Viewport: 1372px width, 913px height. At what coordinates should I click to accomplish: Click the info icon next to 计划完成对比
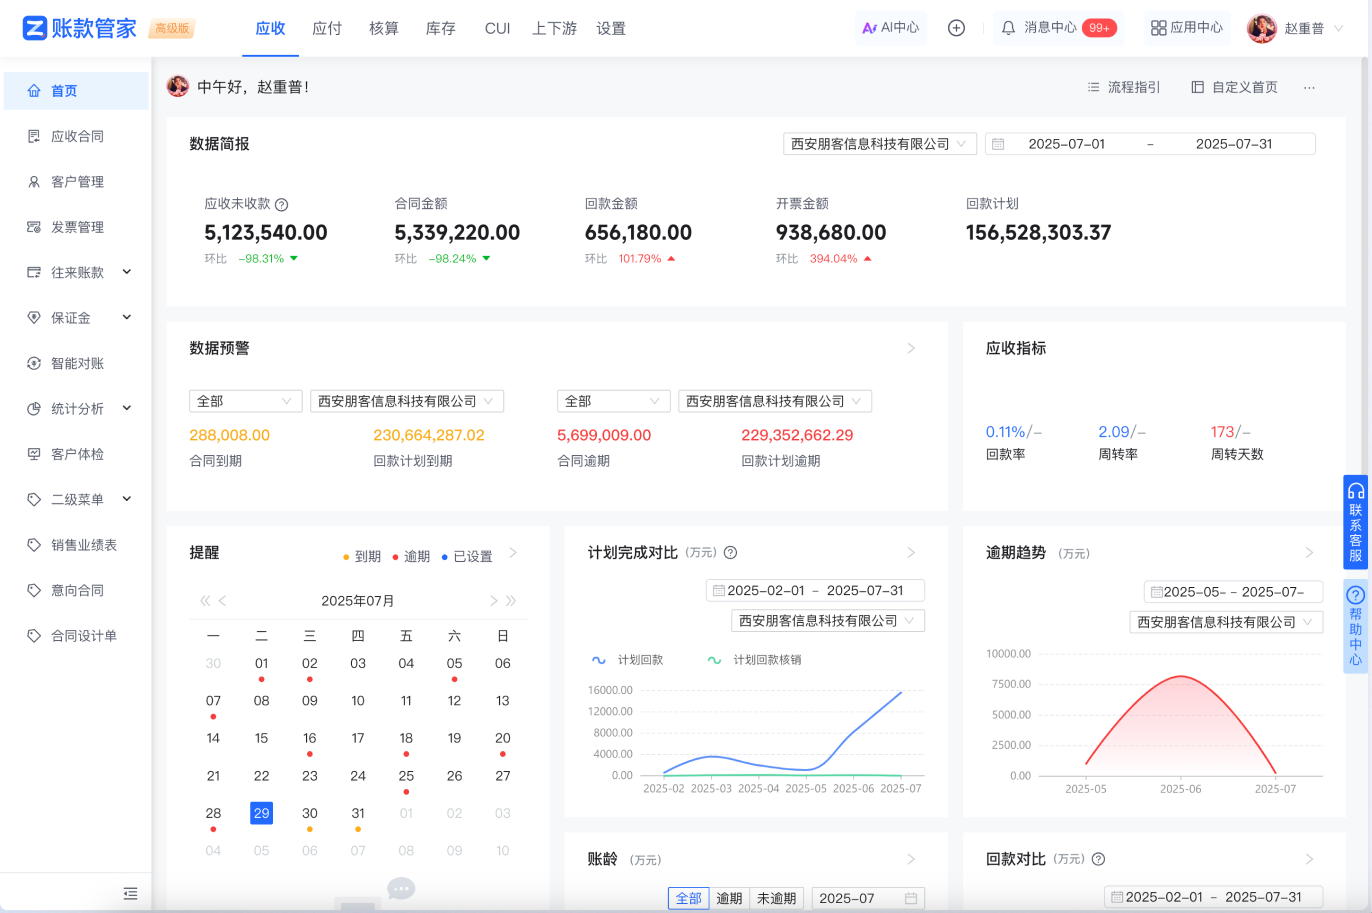[731, 553]
